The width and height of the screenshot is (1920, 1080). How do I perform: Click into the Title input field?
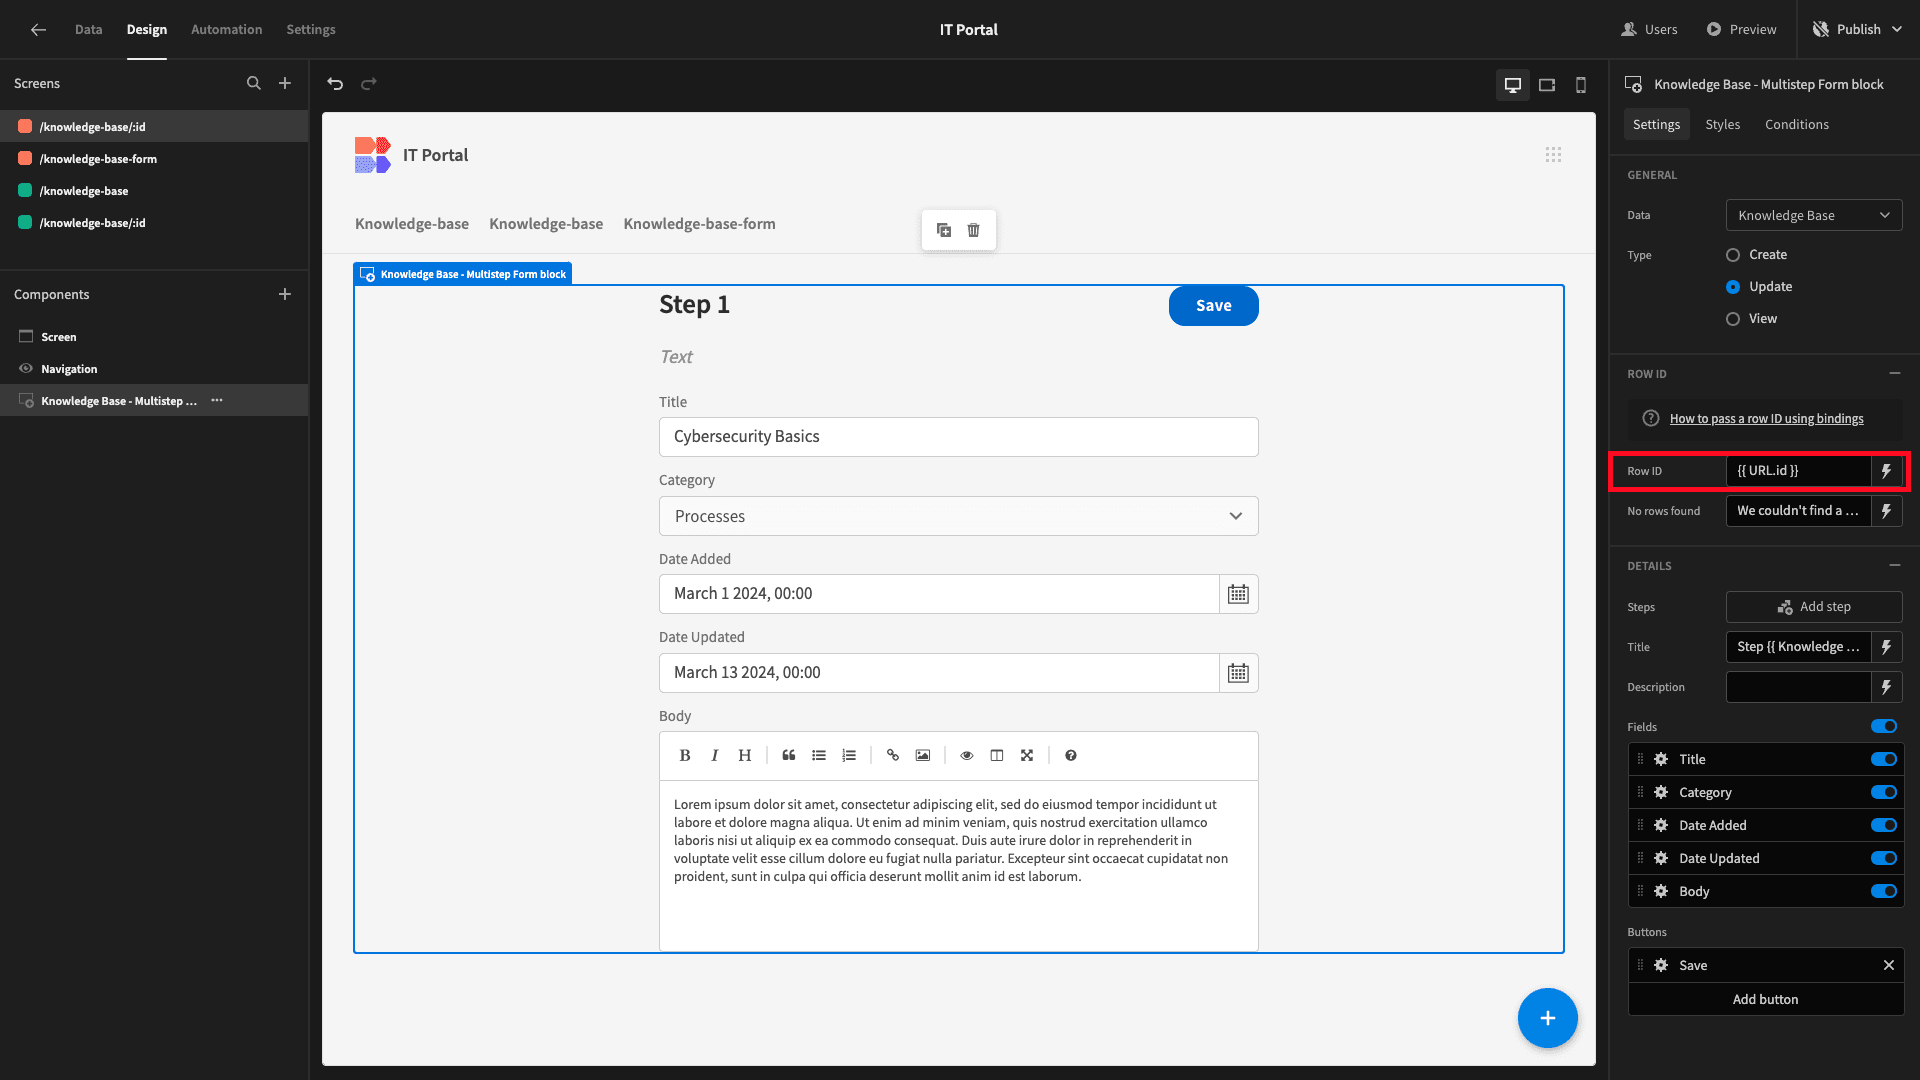click(x=958, y=437)
